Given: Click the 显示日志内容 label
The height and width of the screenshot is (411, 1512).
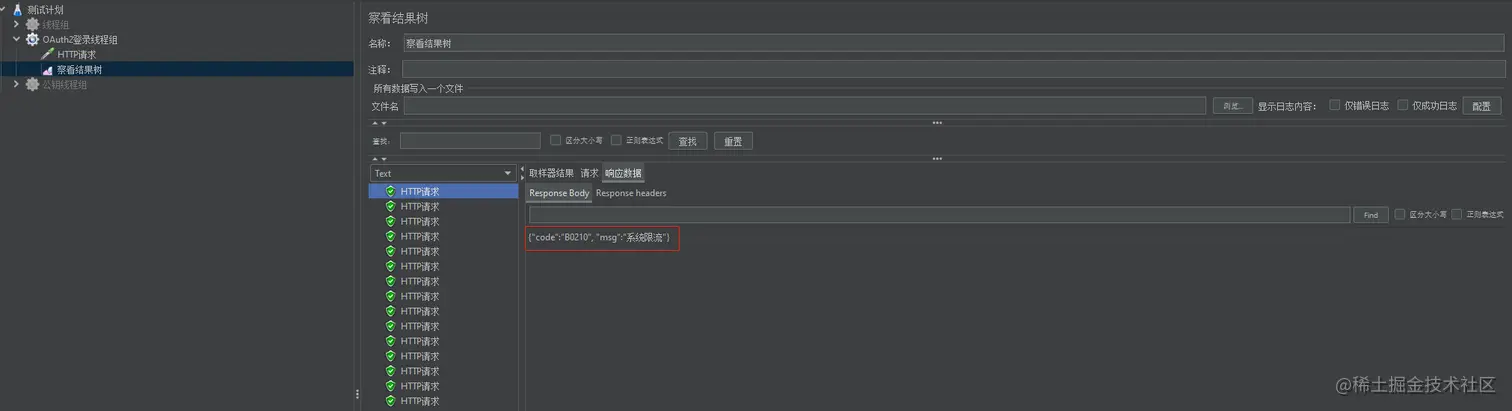Looking at the screenshot, I should point(1289,106).
